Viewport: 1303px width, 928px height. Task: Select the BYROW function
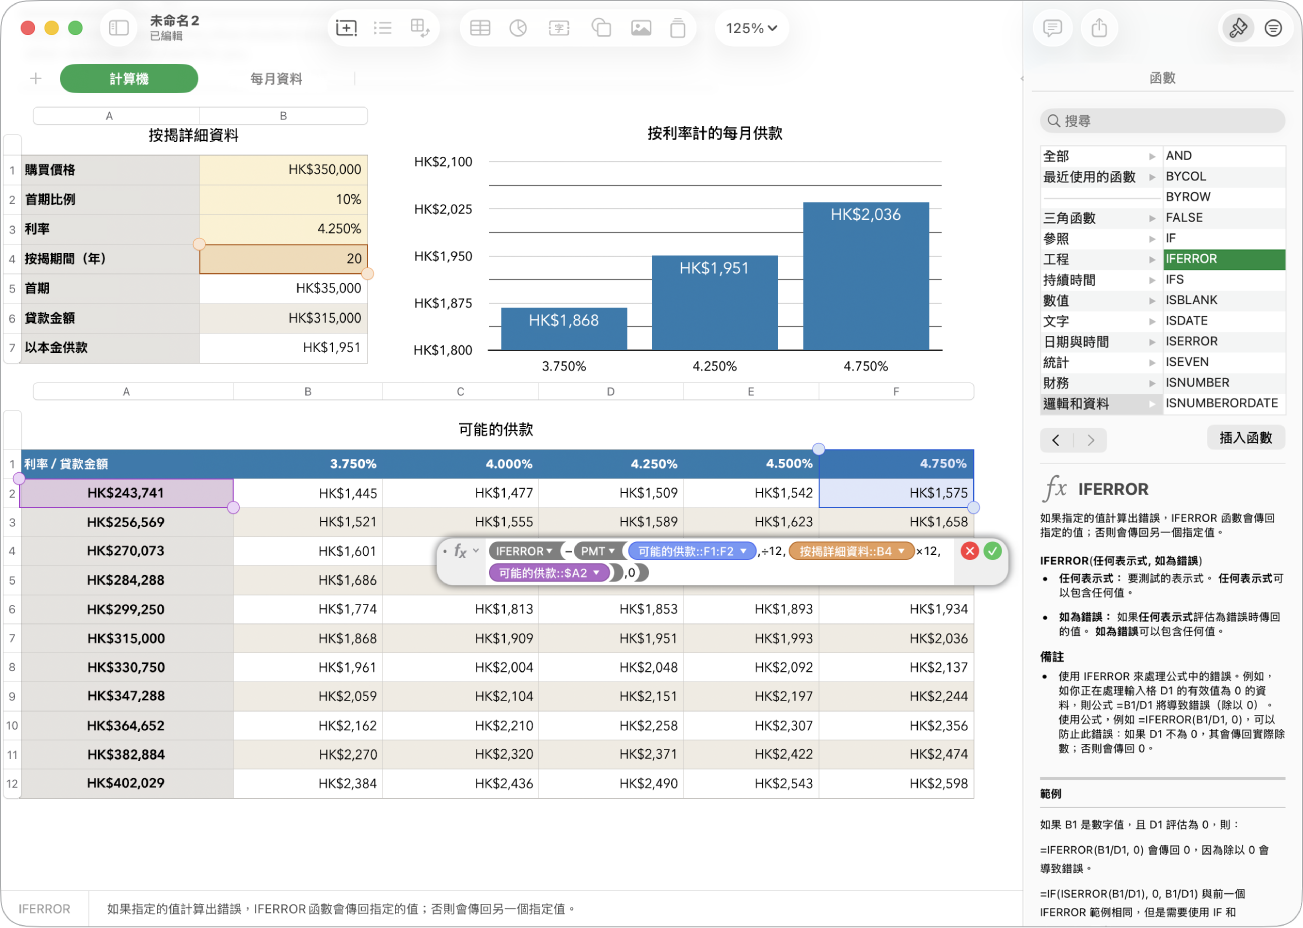[1224, 197]
